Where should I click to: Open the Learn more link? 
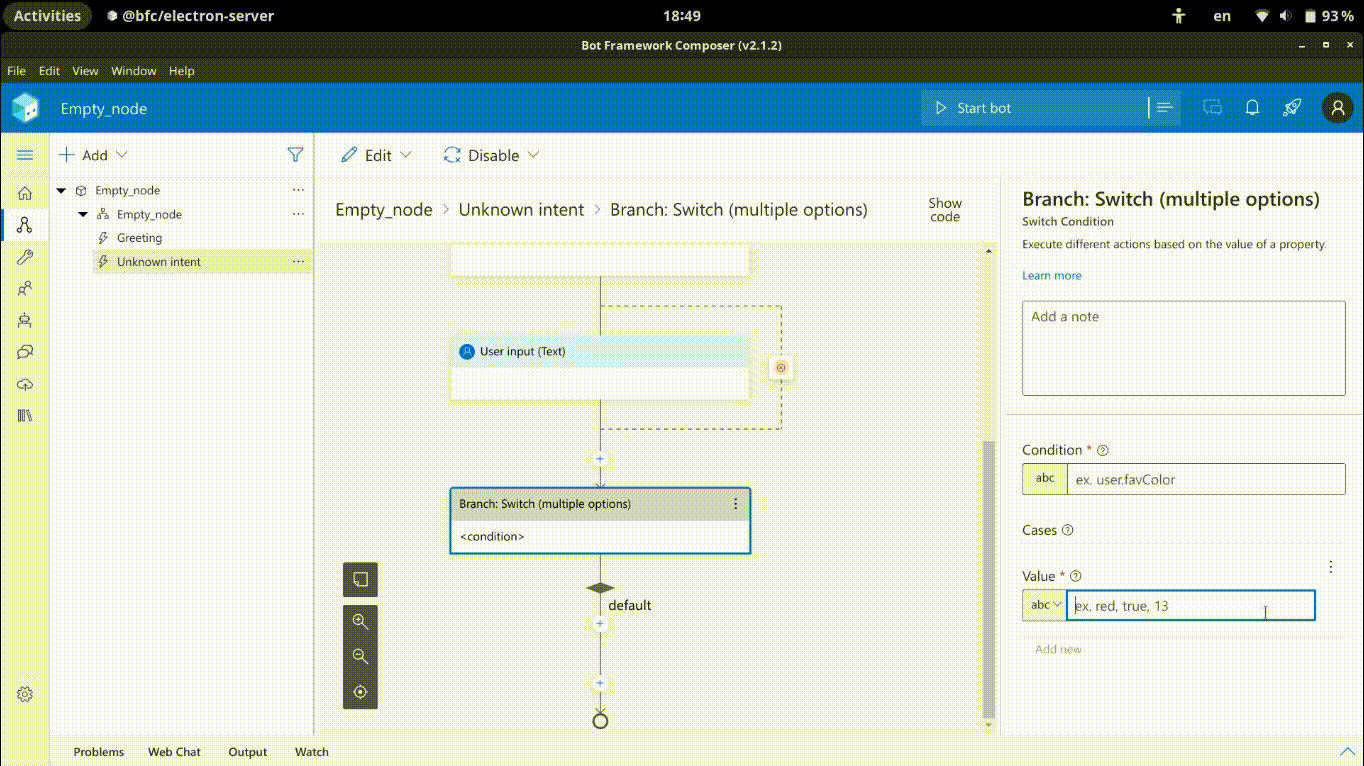[1051, 276]
